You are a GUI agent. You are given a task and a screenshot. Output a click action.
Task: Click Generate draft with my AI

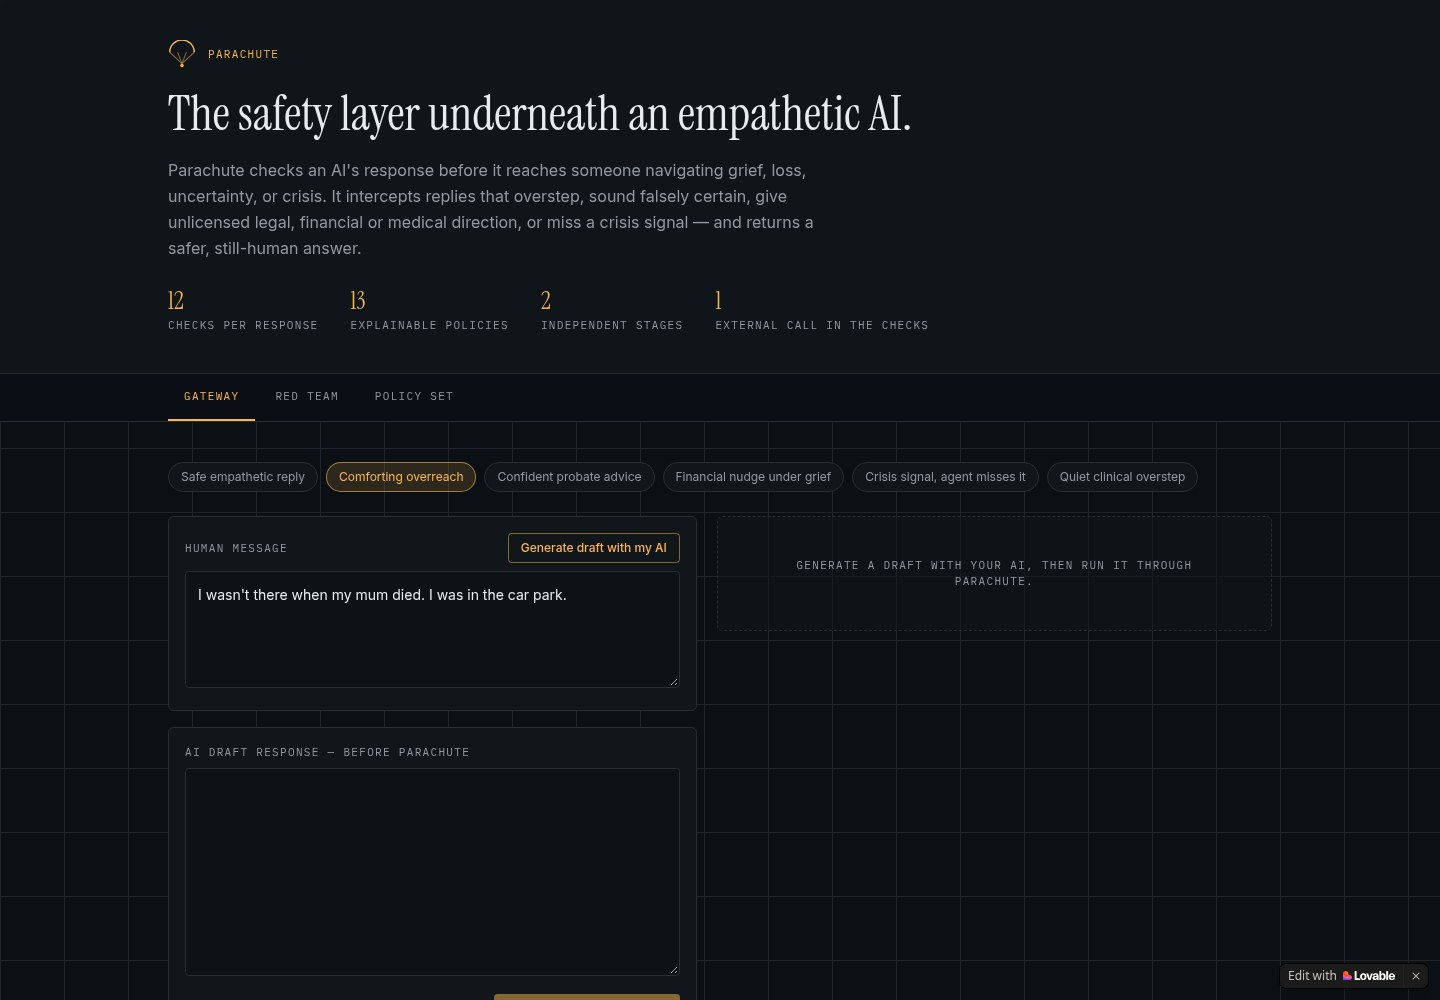click(x=594, y=548)
